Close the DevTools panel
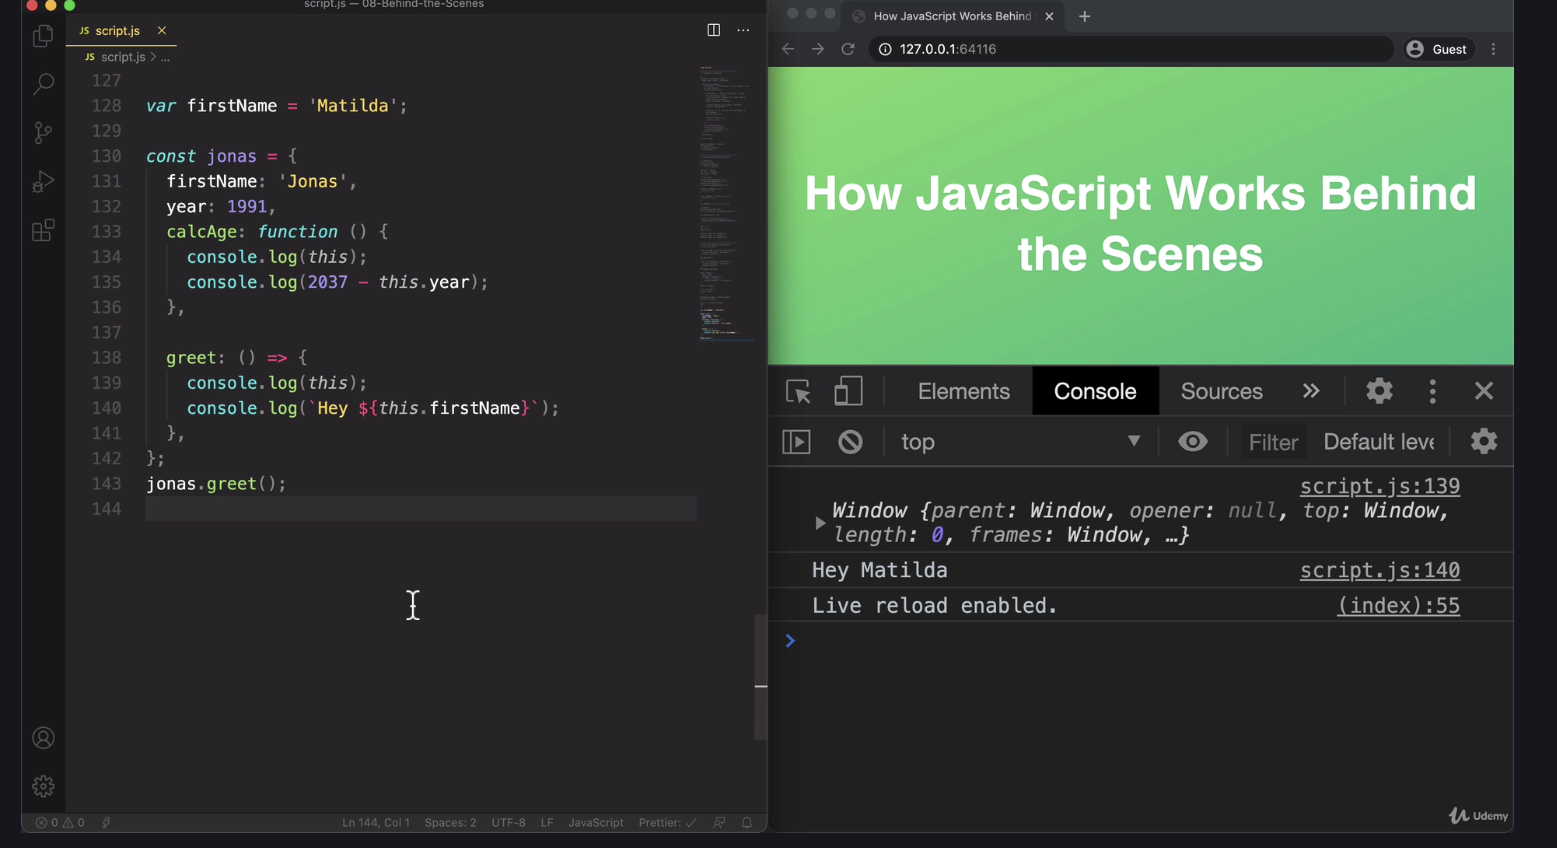 point(1484,391)
